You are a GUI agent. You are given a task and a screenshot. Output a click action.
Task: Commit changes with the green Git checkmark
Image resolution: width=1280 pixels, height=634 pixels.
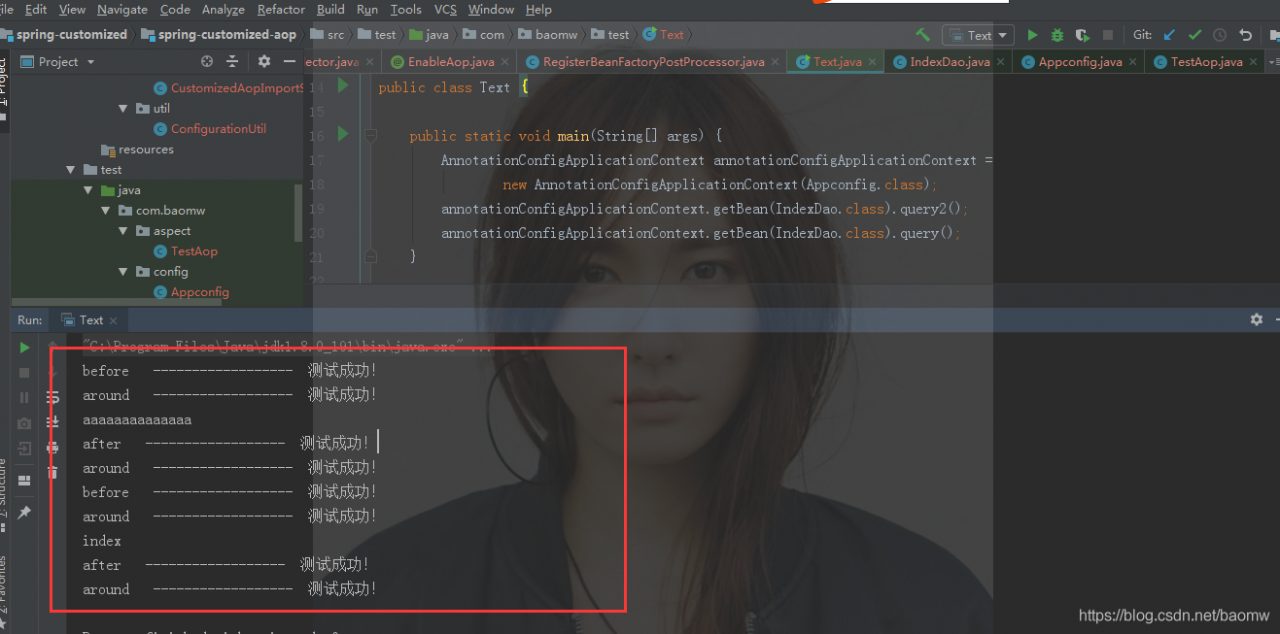[x=1195, y=35]
